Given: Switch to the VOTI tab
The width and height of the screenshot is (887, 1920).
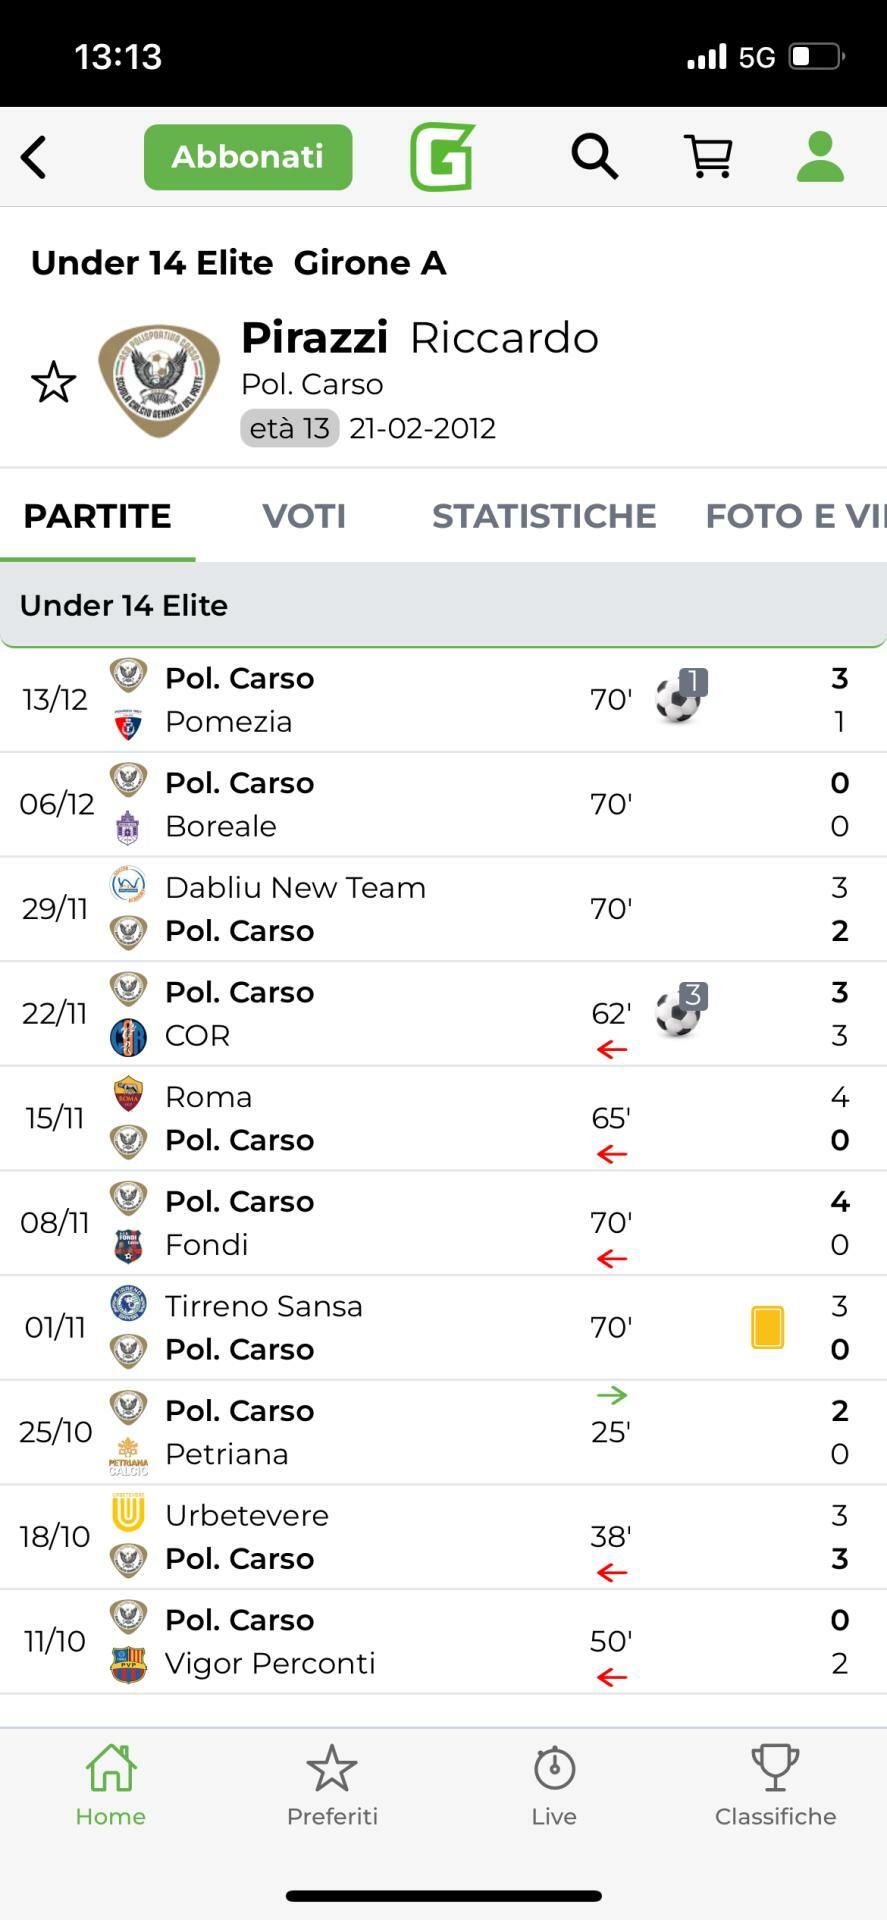Looking at the screenshot, I should point(304,516).
